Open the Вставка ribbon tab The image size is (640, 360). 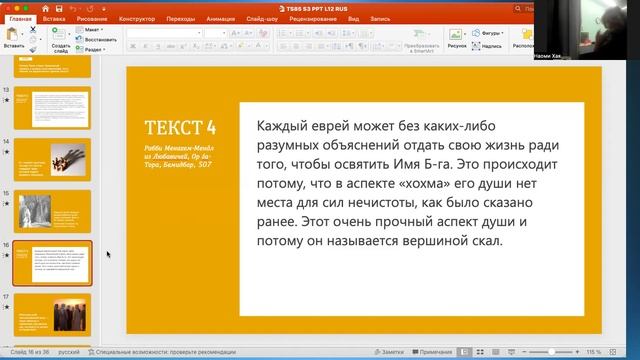54,19
